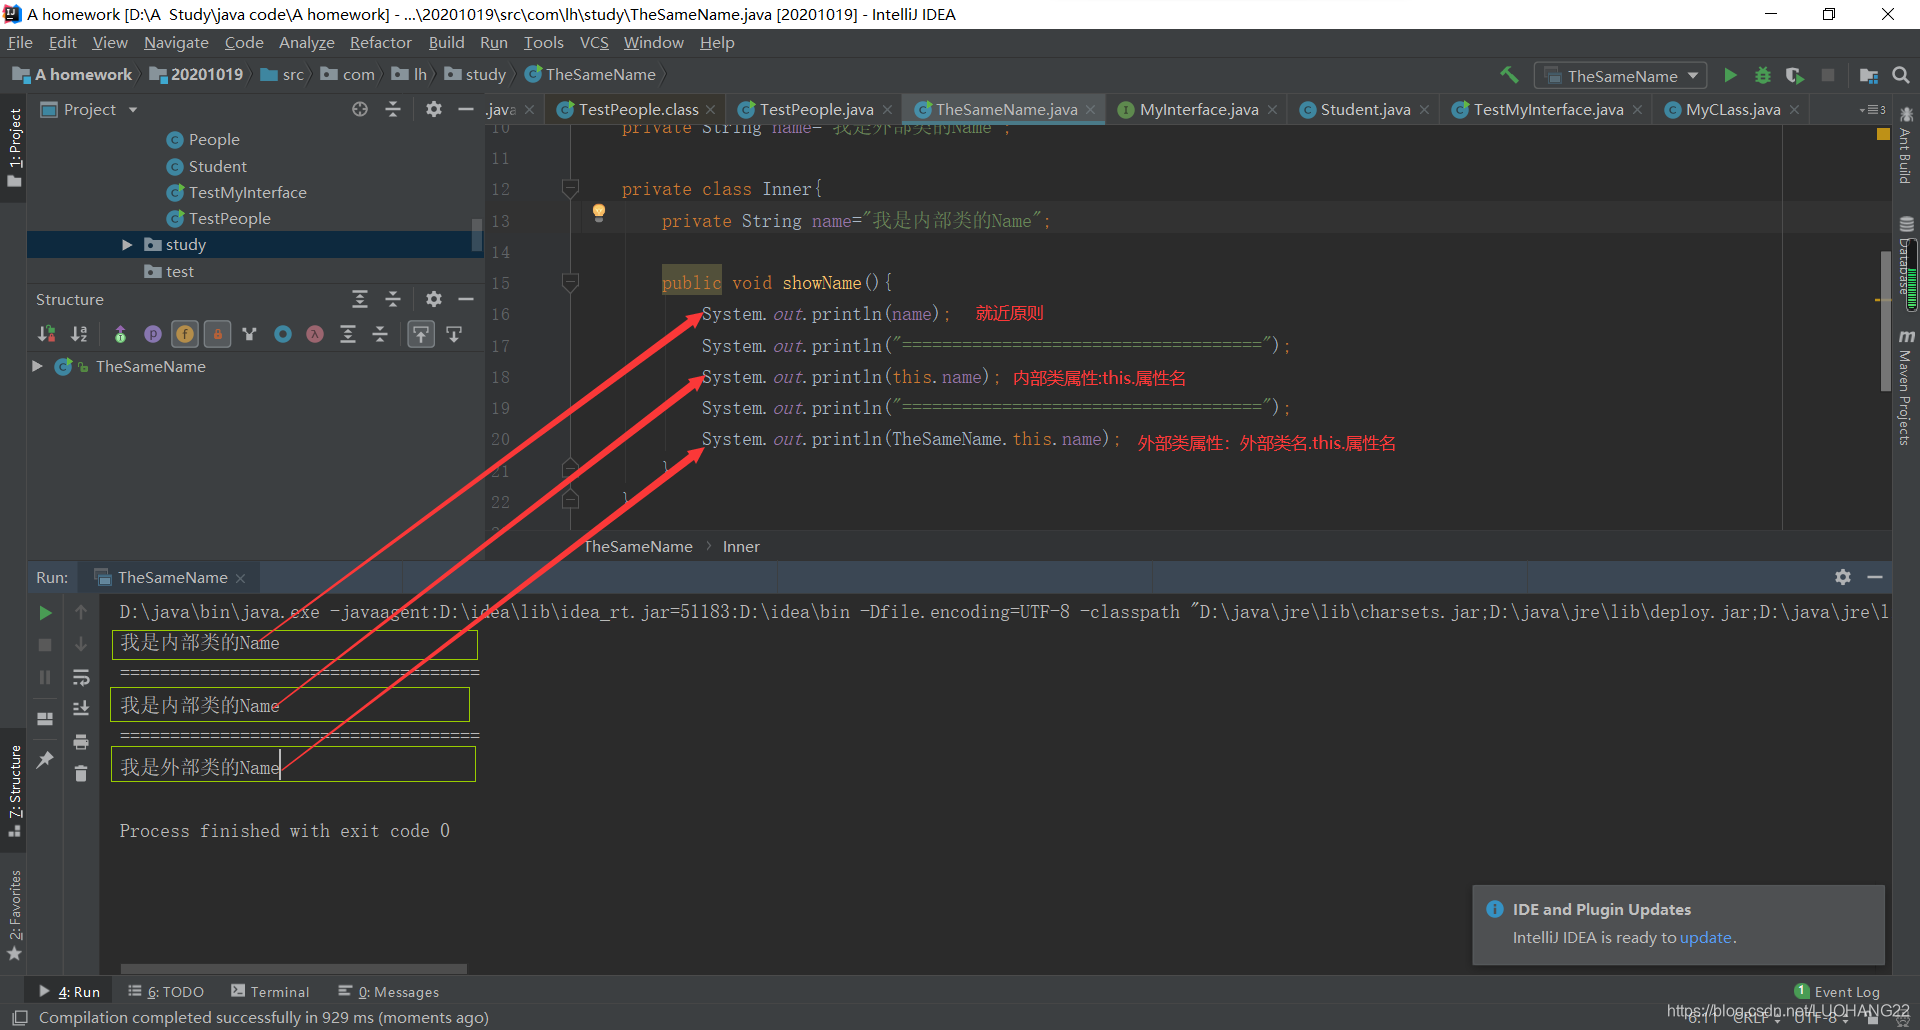This screenshot has width=1920, height=1030.
Task: Open the Terminal tool window
Action: click(270, 991)
